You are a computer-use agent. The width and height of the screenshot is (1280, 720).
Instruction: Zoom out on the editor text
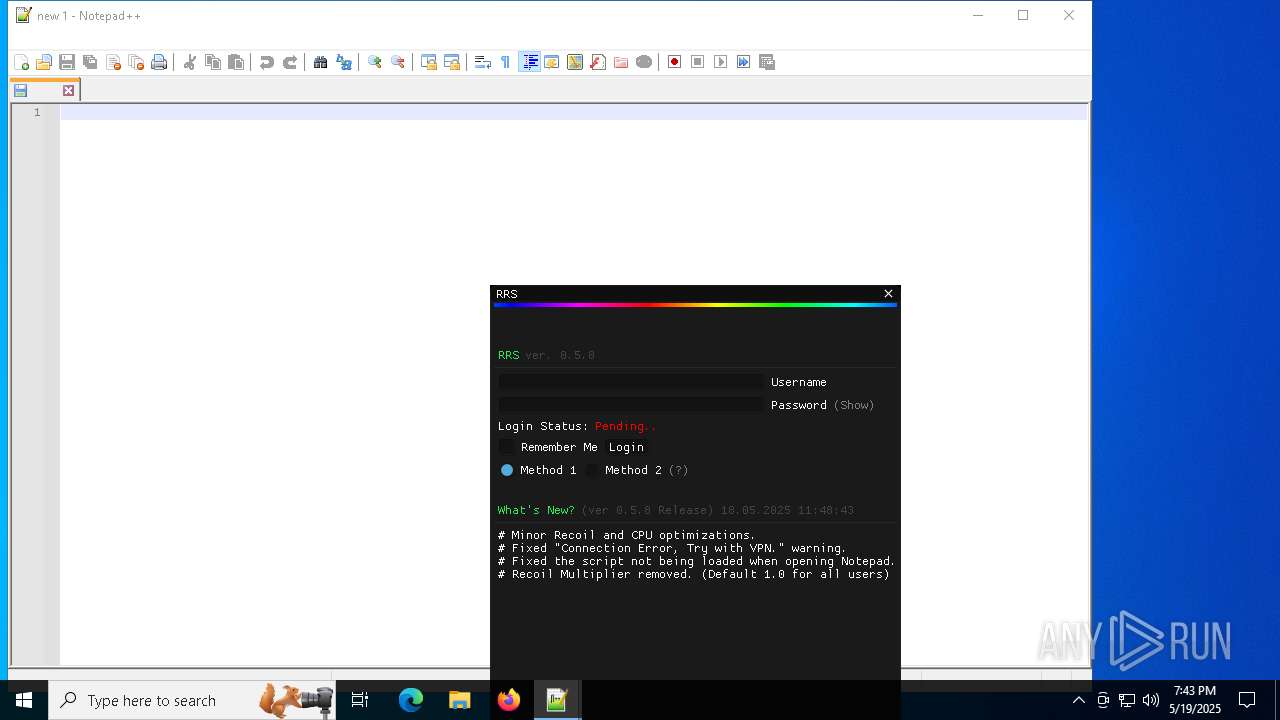point(398,62)
